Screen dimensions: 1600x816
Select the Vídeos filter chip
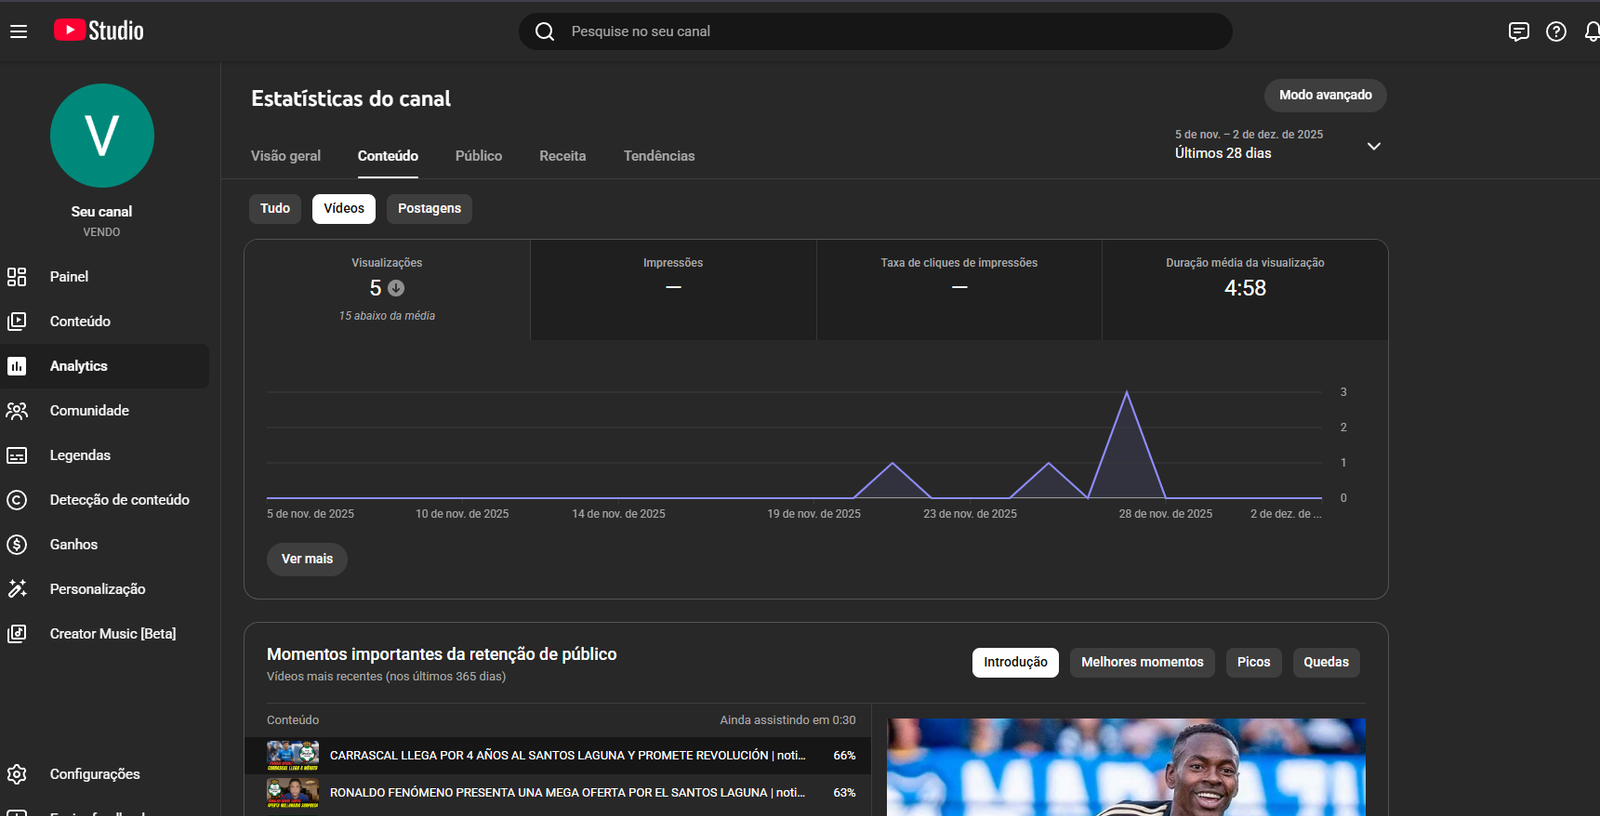tap(343, 209)
